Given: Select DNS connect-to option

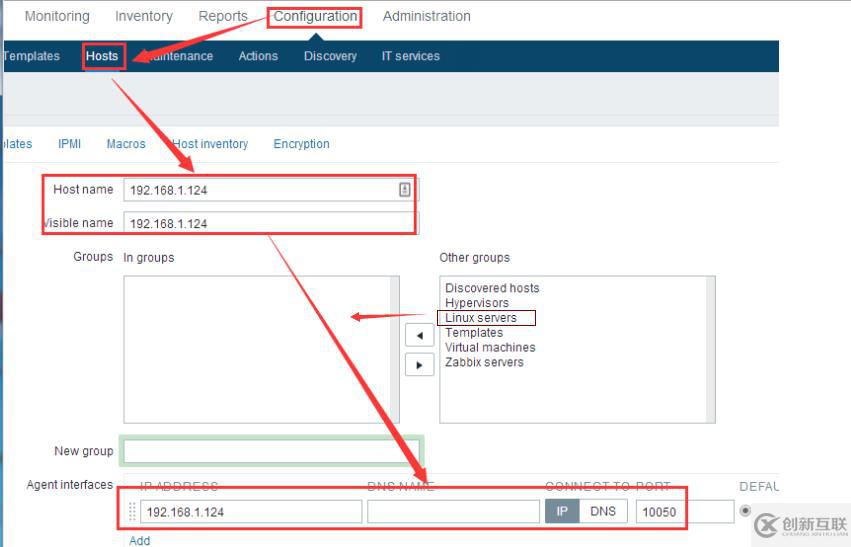Looking at the screenshot, I should coord(603,511).
